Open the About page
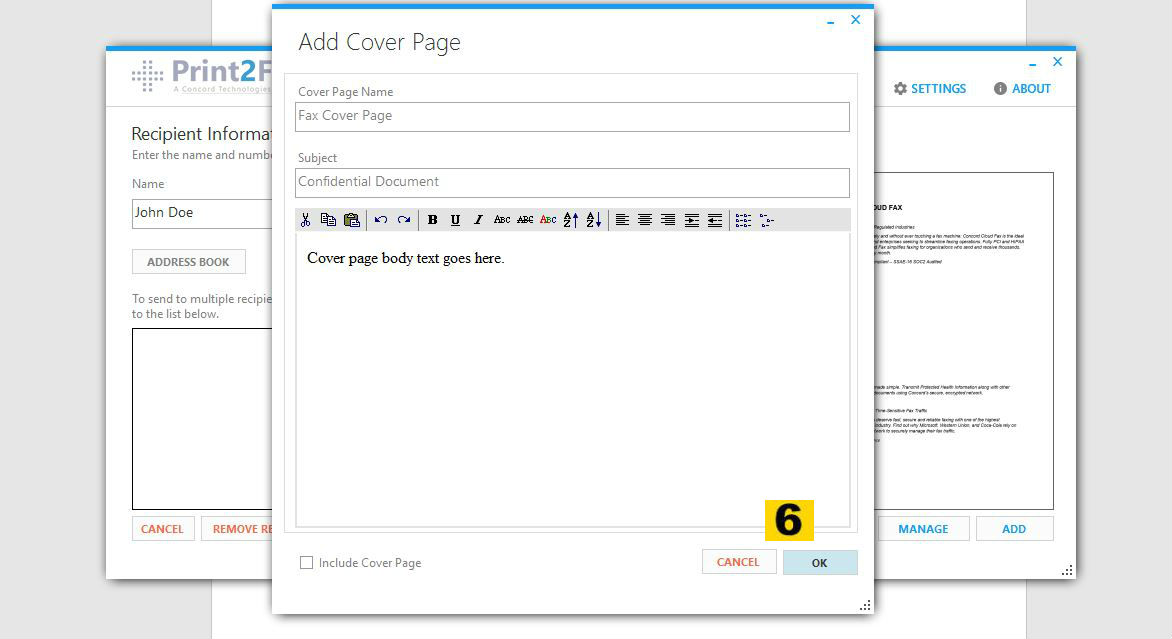Image resolution: width=1172 pixels, height=639 pixels. (x=1022, y=89)
